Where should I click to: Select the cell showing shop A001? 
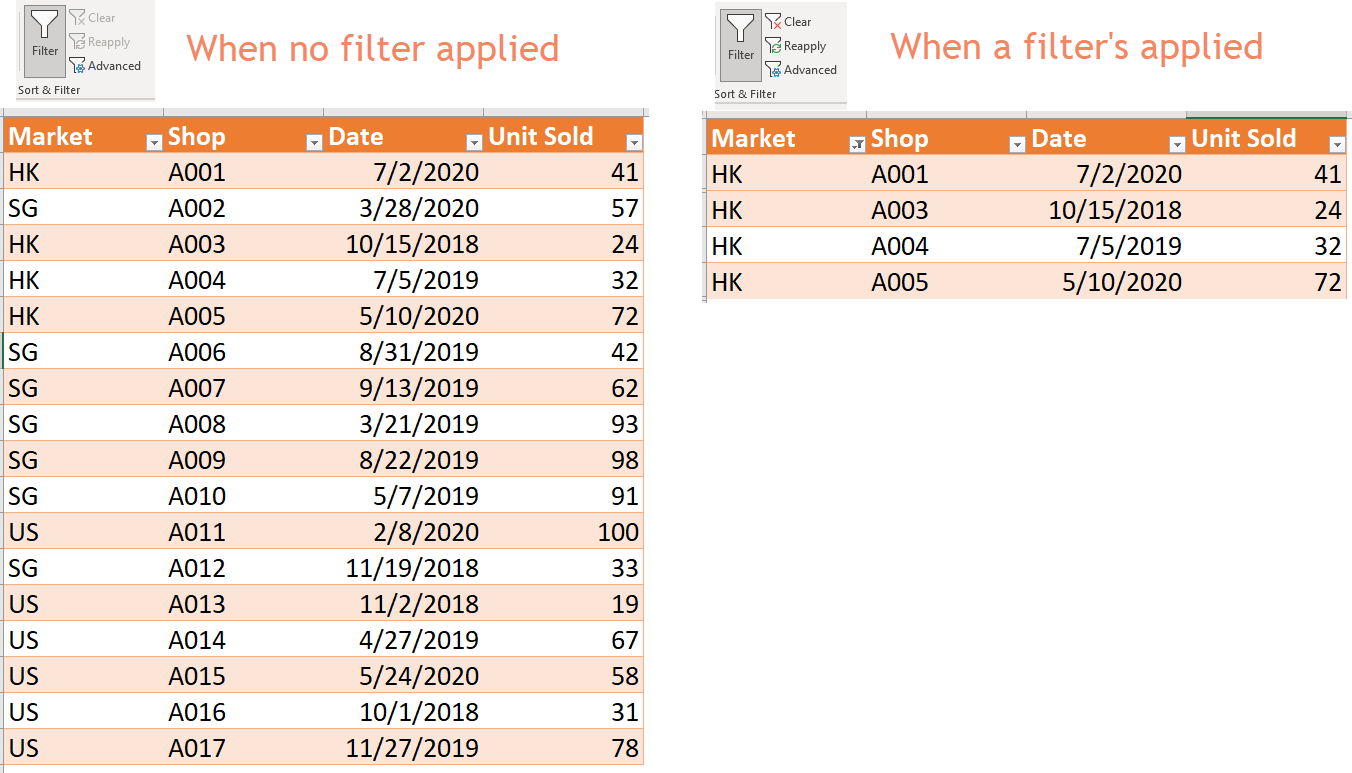(x=198, y=171)
